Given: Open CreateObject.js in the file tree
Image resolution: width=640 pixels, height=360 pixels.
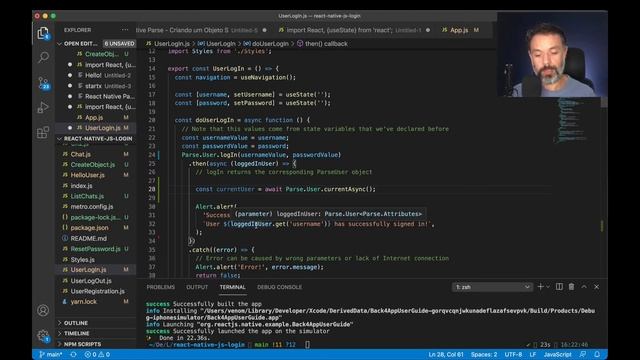Looking at the screenshot, I should [96, 165].
